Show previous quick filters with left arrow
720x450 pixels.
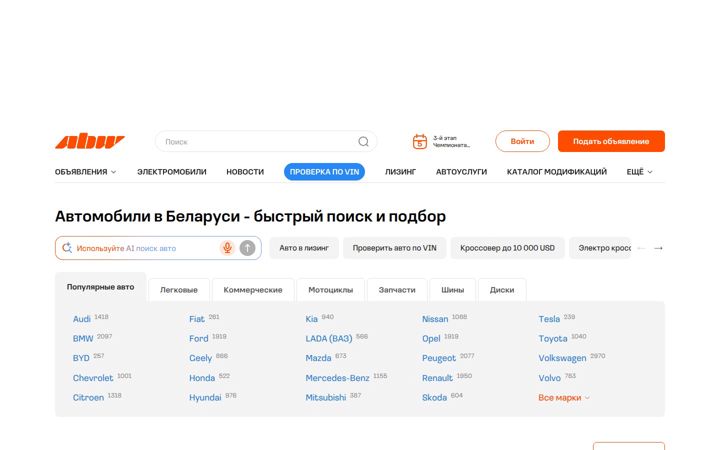pos(641,248)
